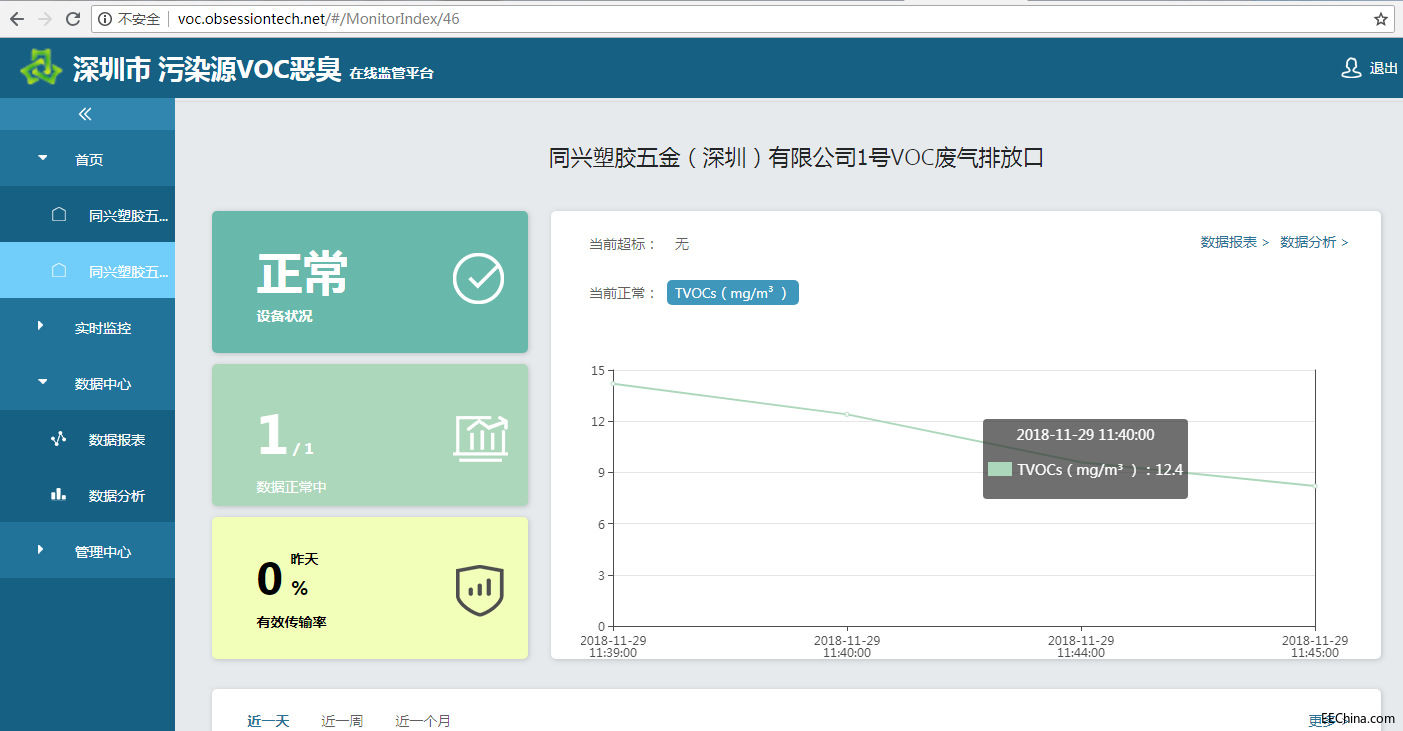Click the chart data point at 11:40:00
This screenshot has width=1403, height=731.
847,414
